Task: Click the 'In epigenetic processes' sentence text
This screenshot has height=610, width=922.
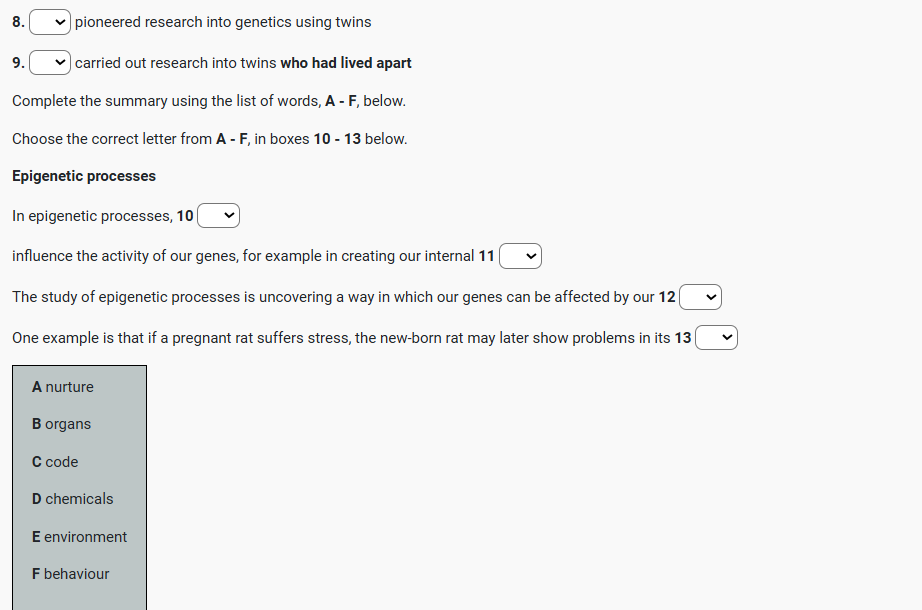Action: (x=92, y=215)
